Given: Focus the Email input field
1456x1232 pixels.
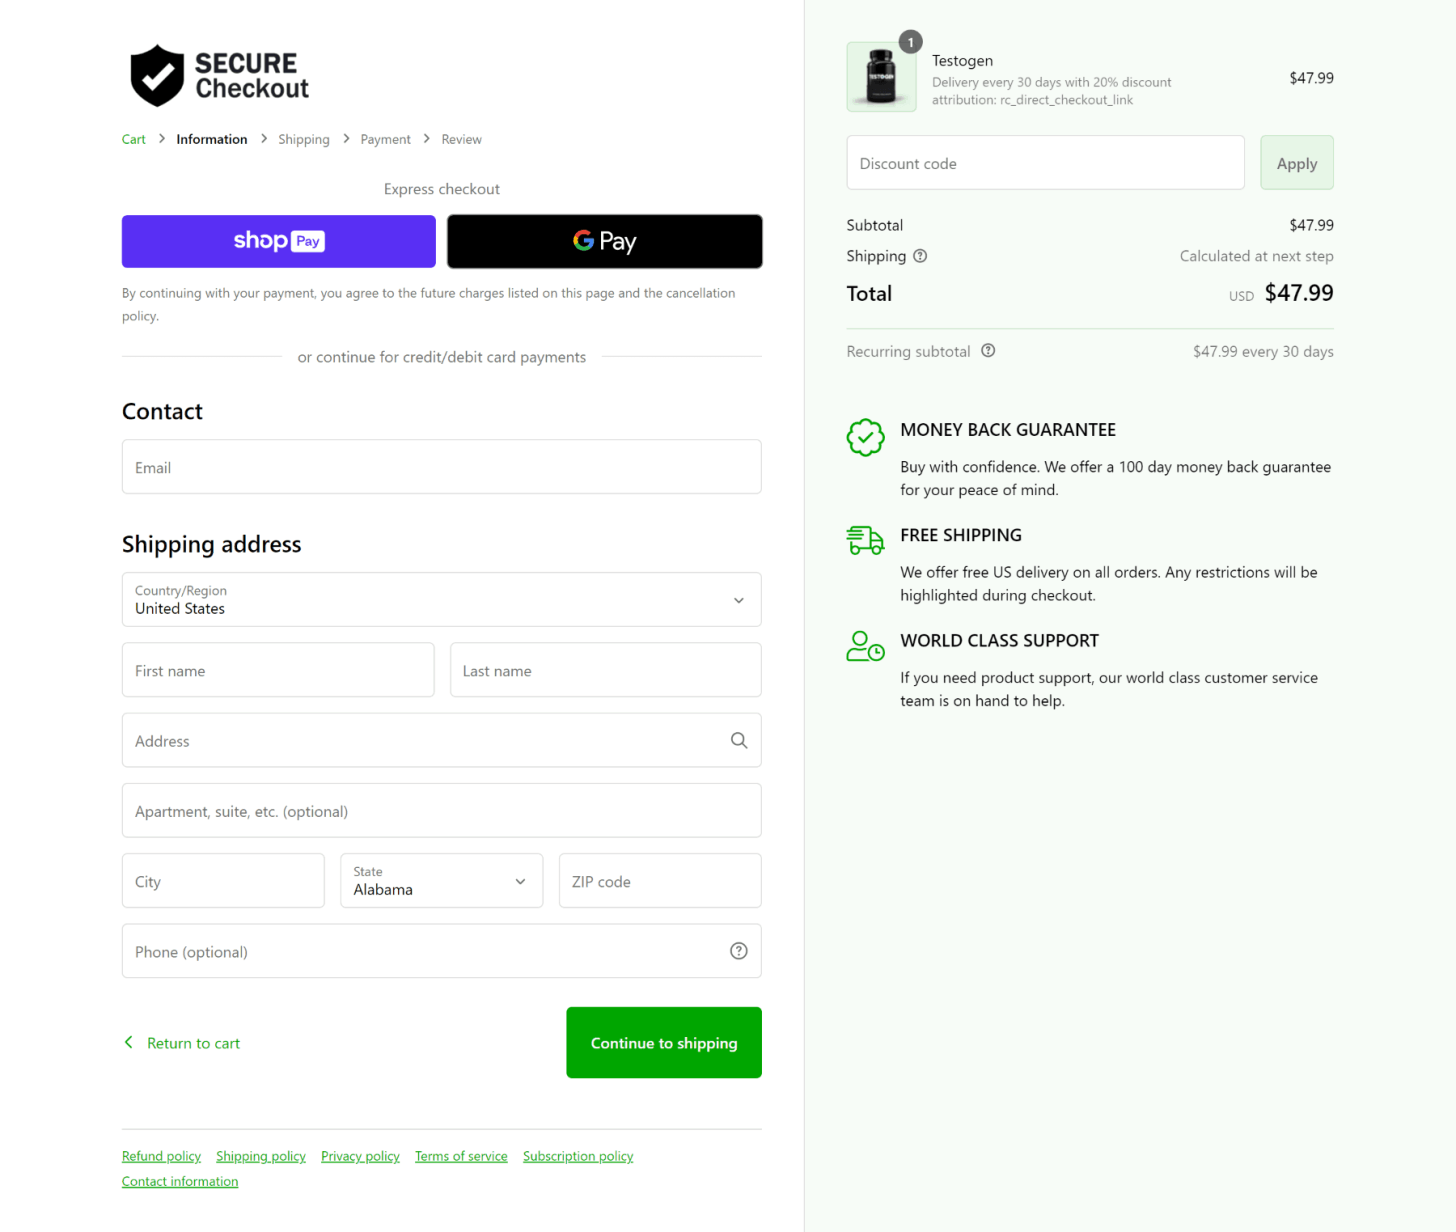Looking at the screenshot, I should (x=441, y=467).
